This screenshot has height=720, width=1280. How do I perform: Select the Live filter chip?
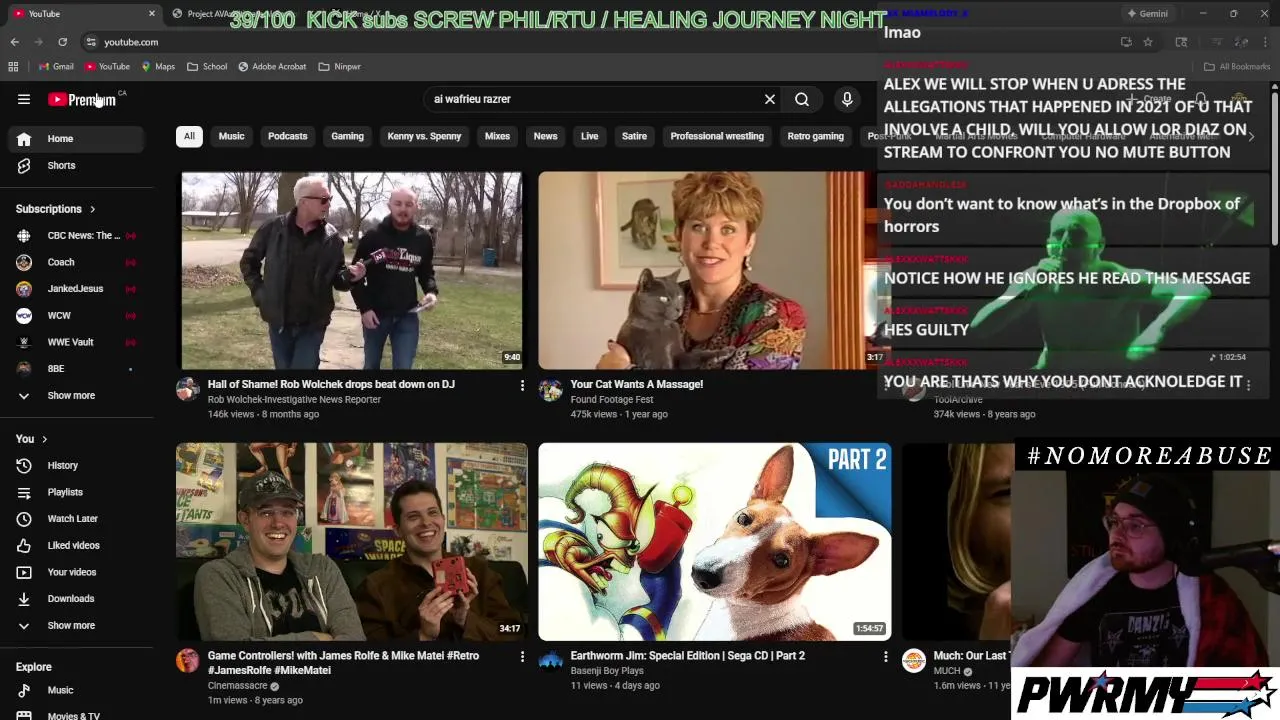589,136
